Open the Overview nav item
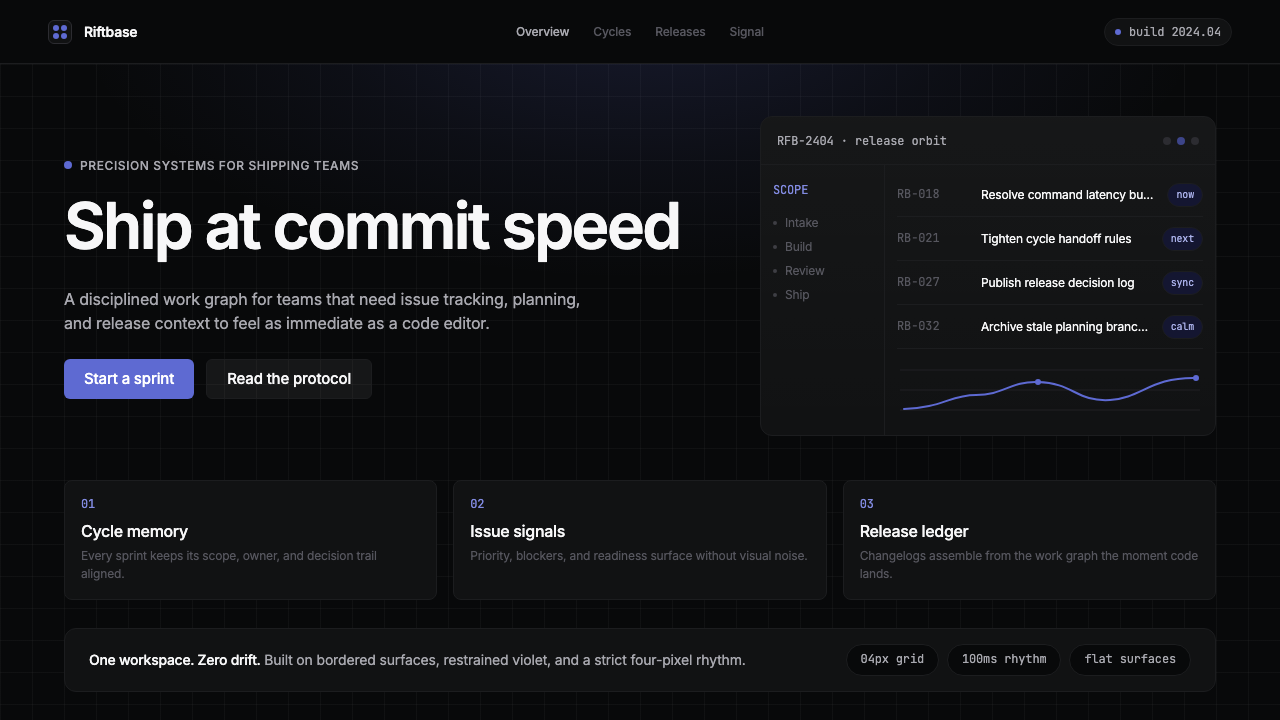Viewport: 1280px width, 720px height. (542, 32)
